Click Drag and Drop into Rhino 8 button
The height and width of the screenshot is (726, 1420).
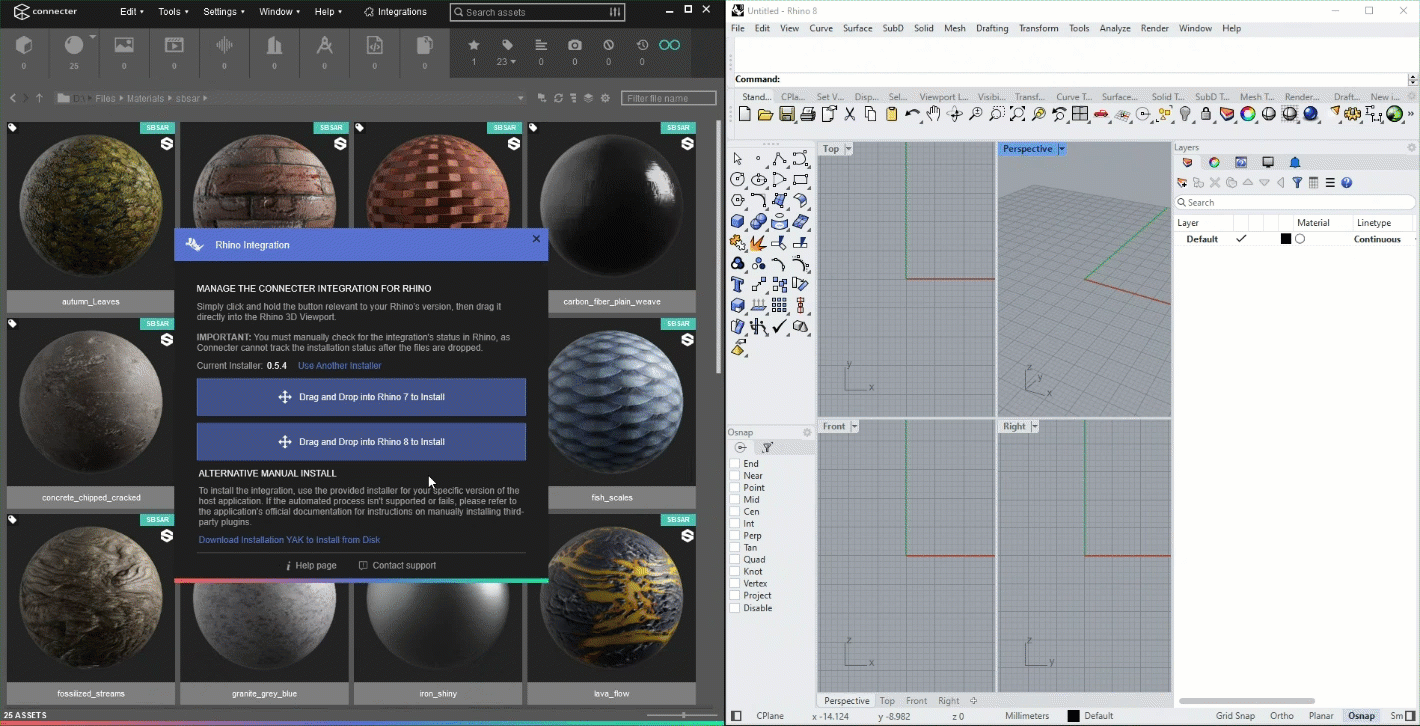coord(361,442)
